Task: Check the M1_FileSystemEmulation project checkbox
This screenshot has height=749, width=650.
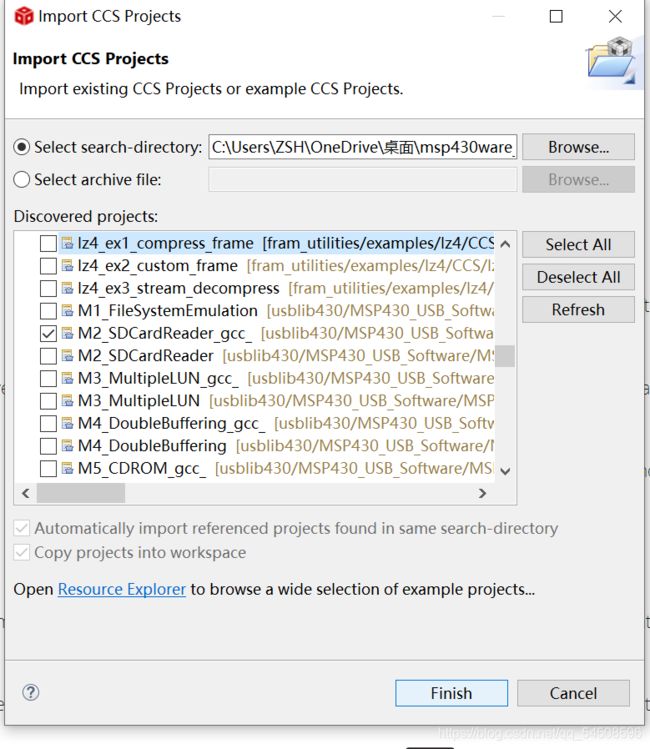Action: tap(48, 311)
